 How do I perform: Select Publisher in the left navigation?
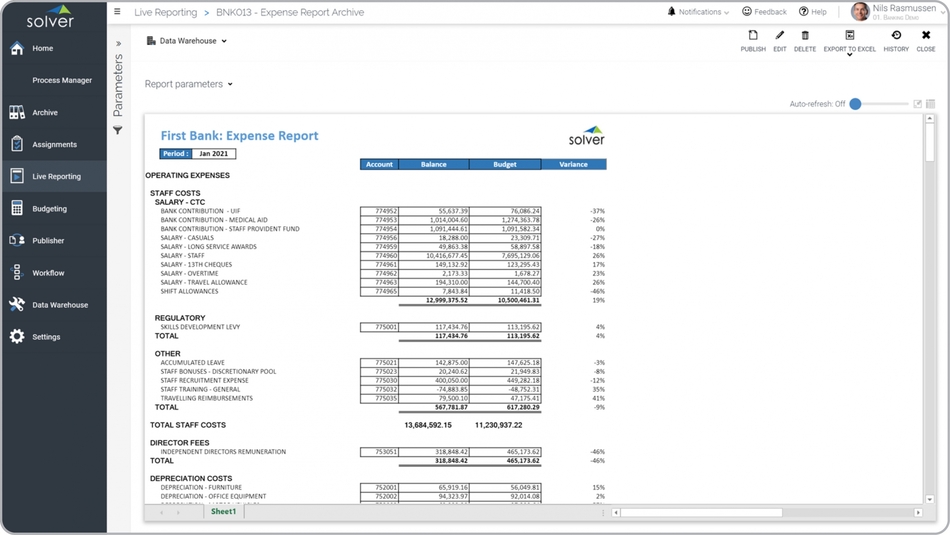pos(48,241)
